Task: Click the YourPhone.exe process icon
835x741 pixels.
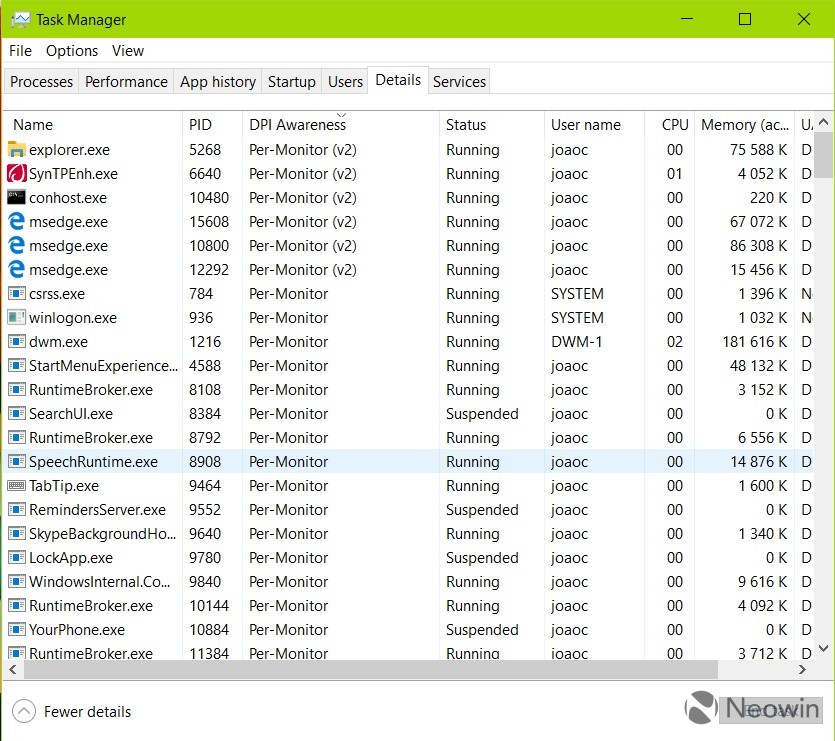Action: 17,629
